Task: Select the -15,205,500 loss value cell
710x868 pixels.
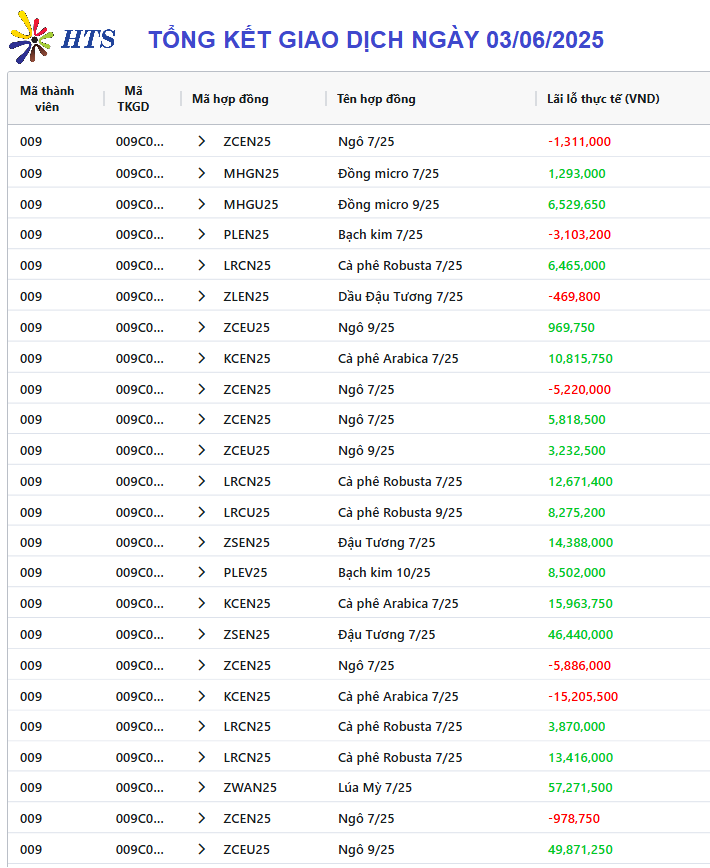Action: tap(583, 696)
